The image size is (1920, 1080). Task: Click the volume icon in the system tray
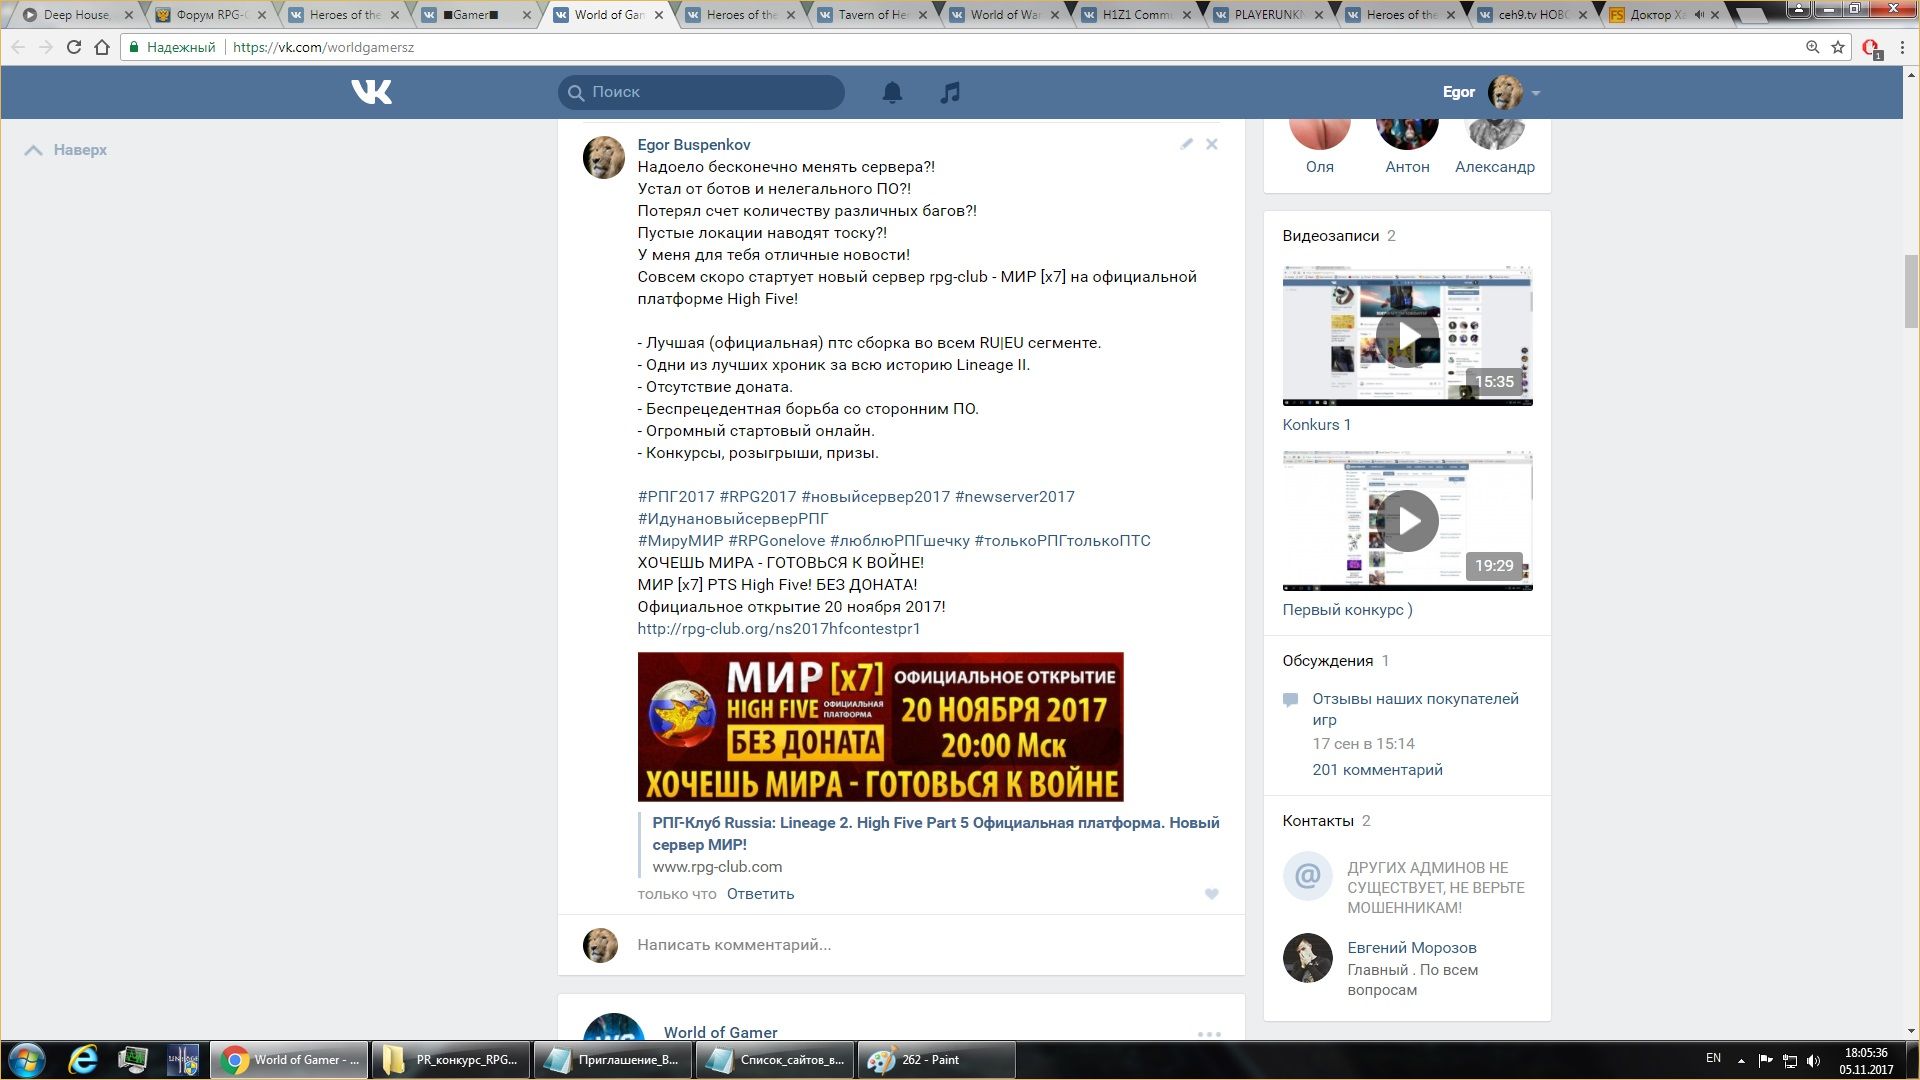pos(1814,1060)
